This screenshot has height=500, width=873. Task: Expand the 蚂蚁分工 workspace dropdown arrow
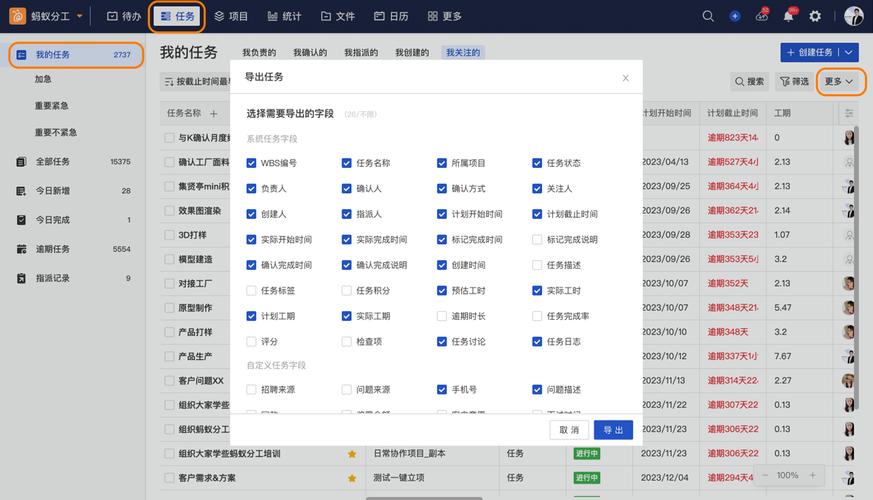(80, 16)
